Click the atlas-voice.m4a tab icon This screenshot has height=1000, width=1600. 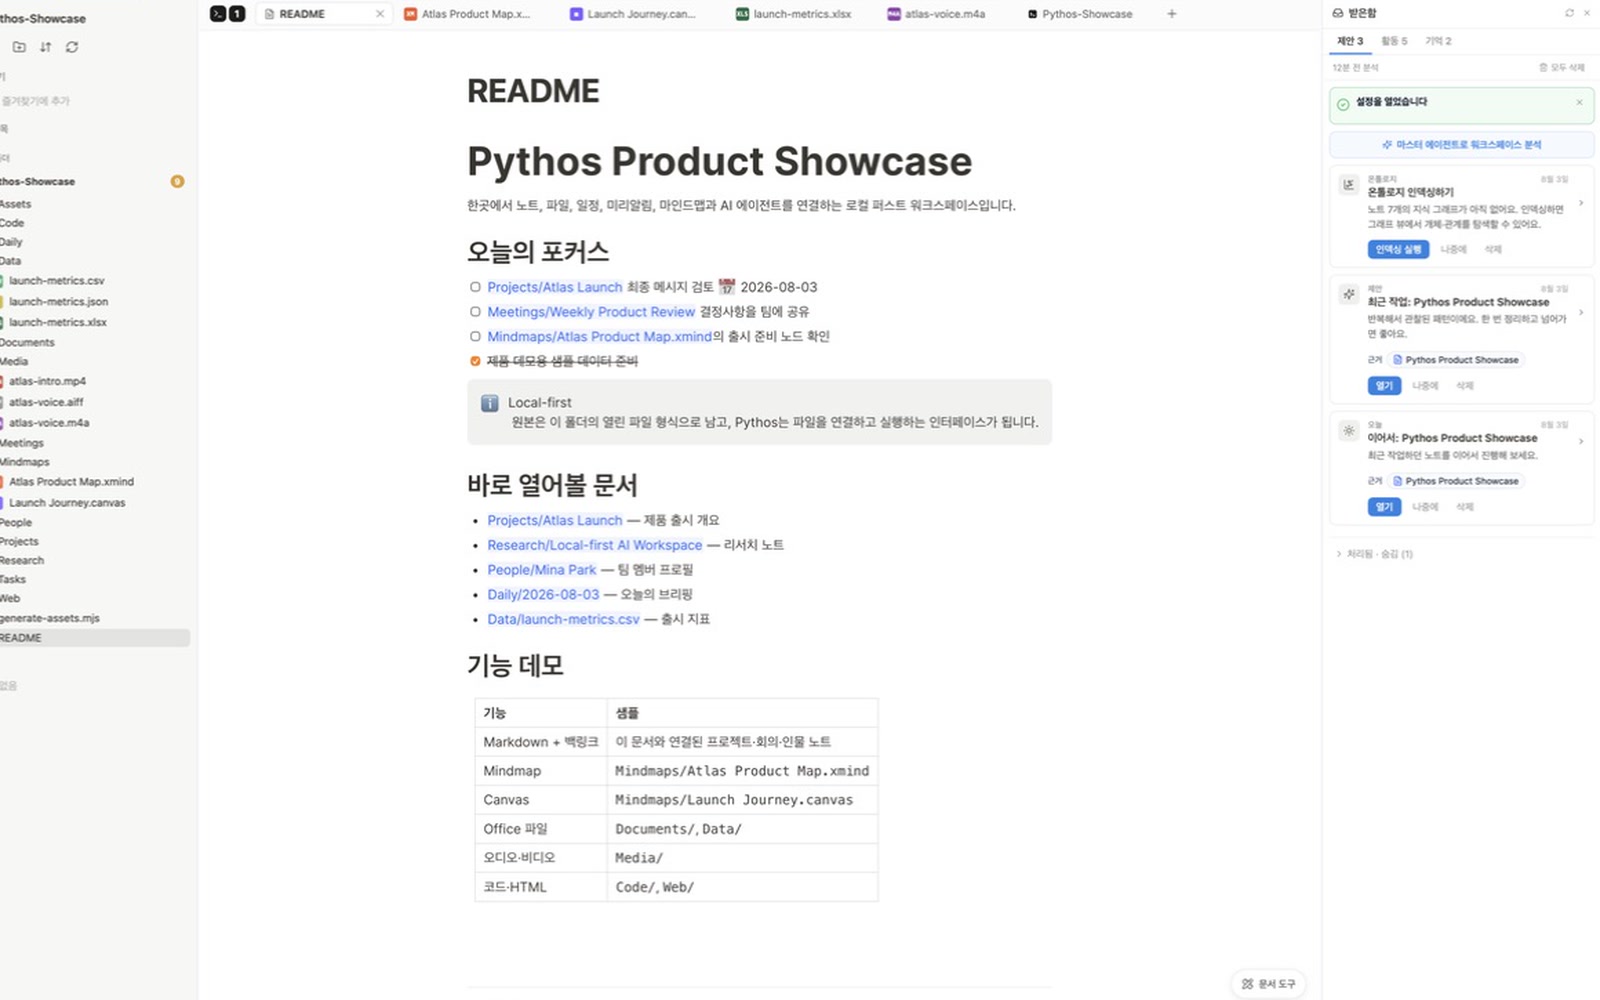(x=894, y=14)
